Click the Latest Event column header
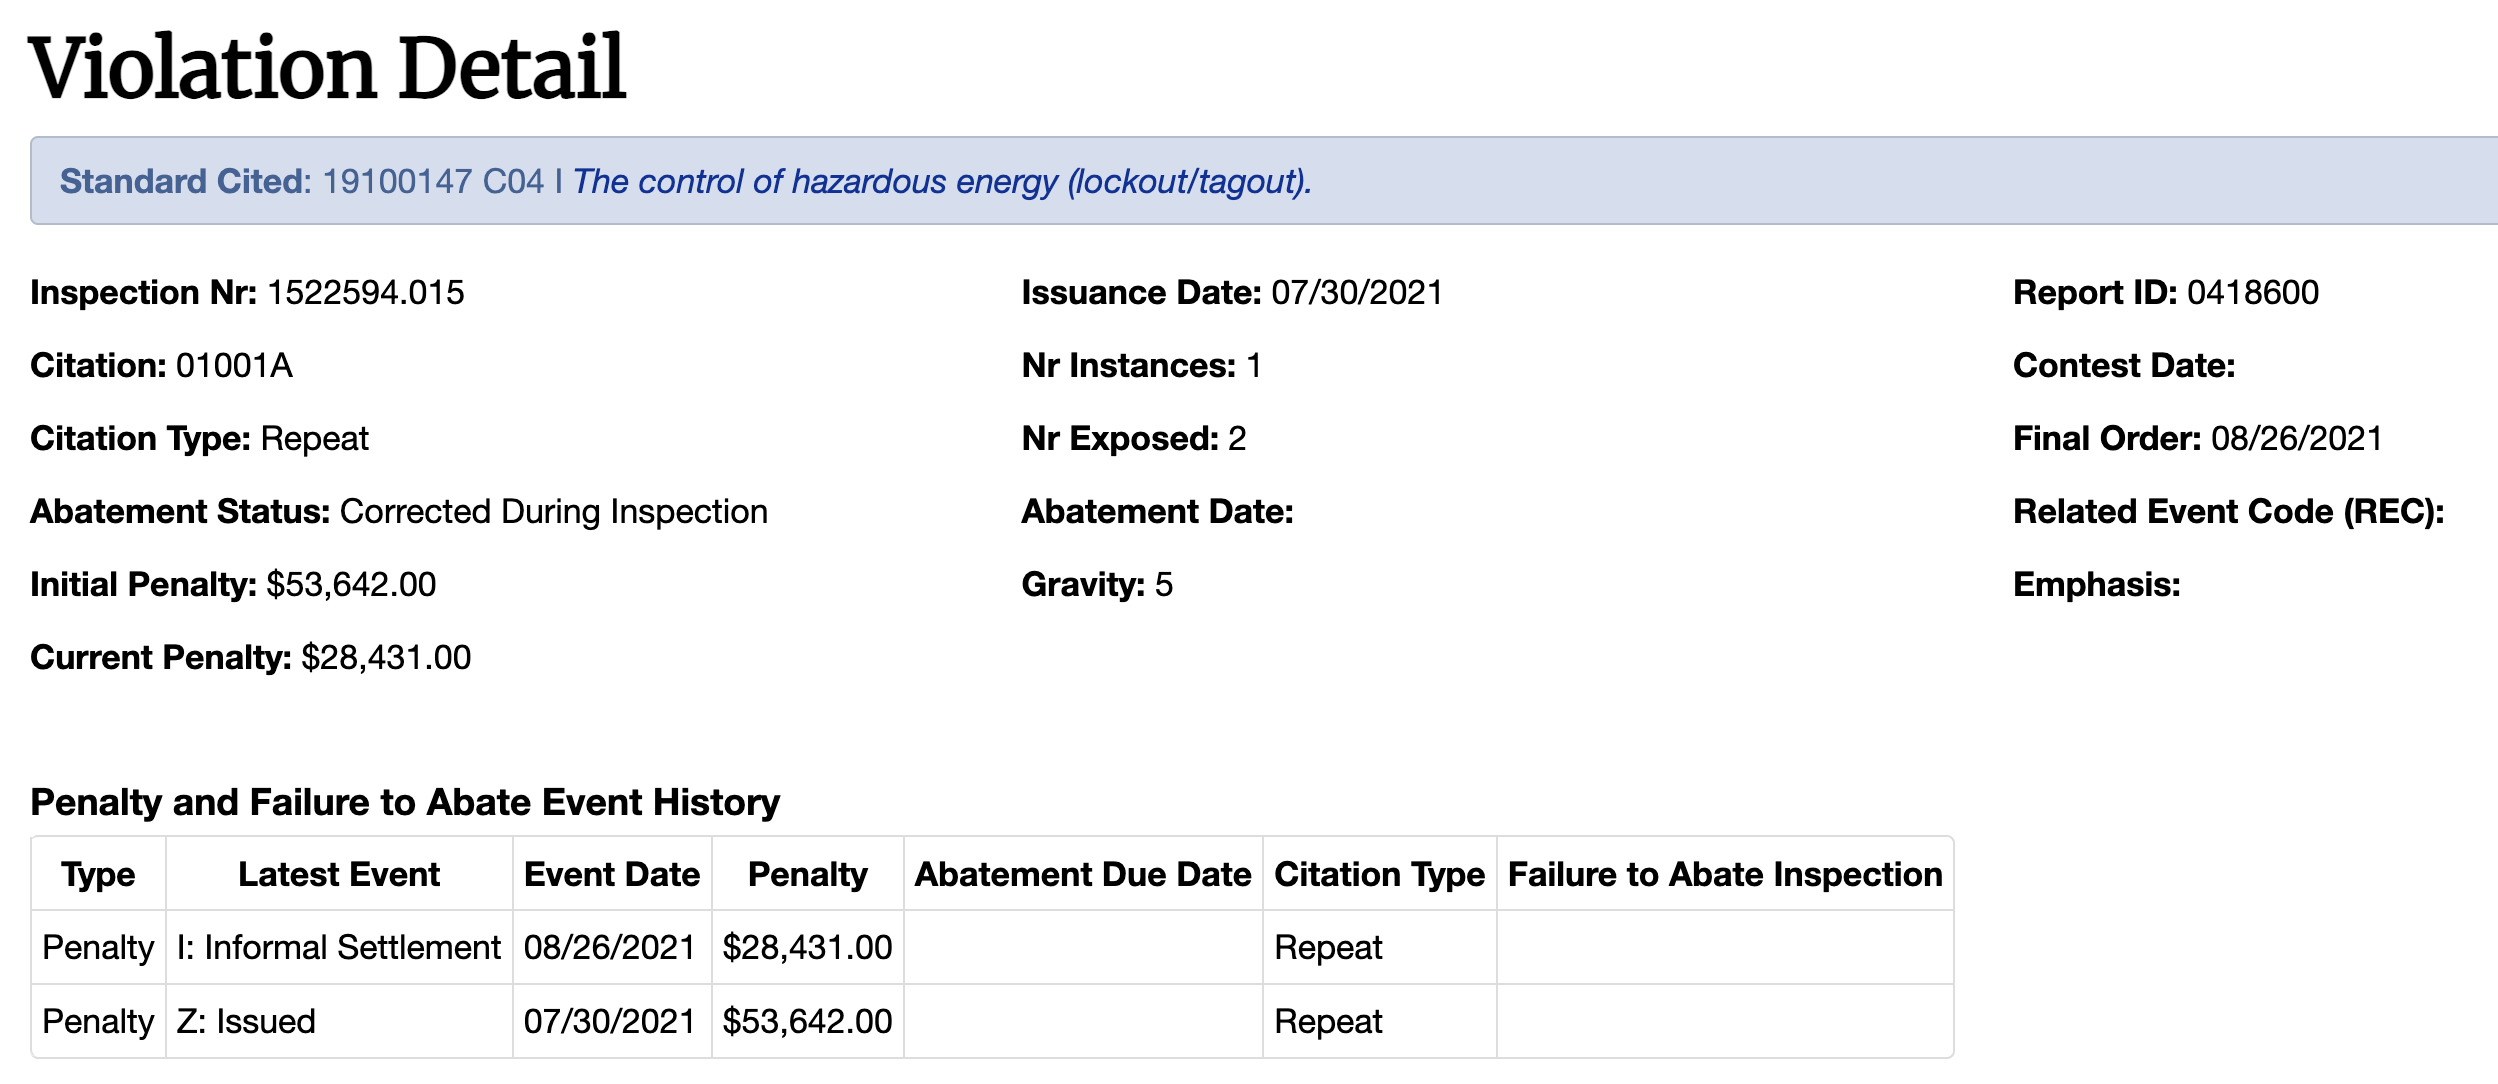Viewport: 2498px width, 1084px height. tap(339, 874)
